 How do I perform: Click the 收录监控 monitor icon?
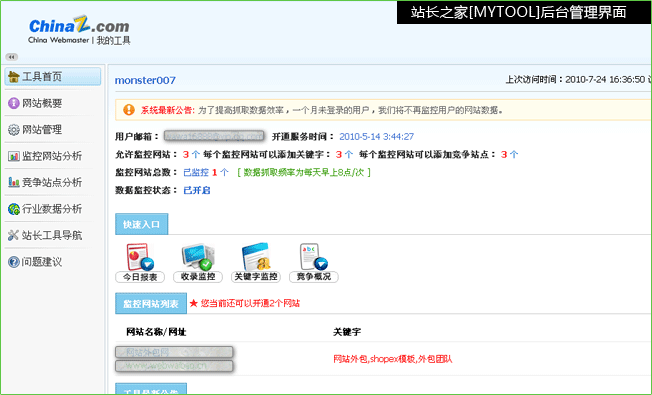[x=198, y=257]
